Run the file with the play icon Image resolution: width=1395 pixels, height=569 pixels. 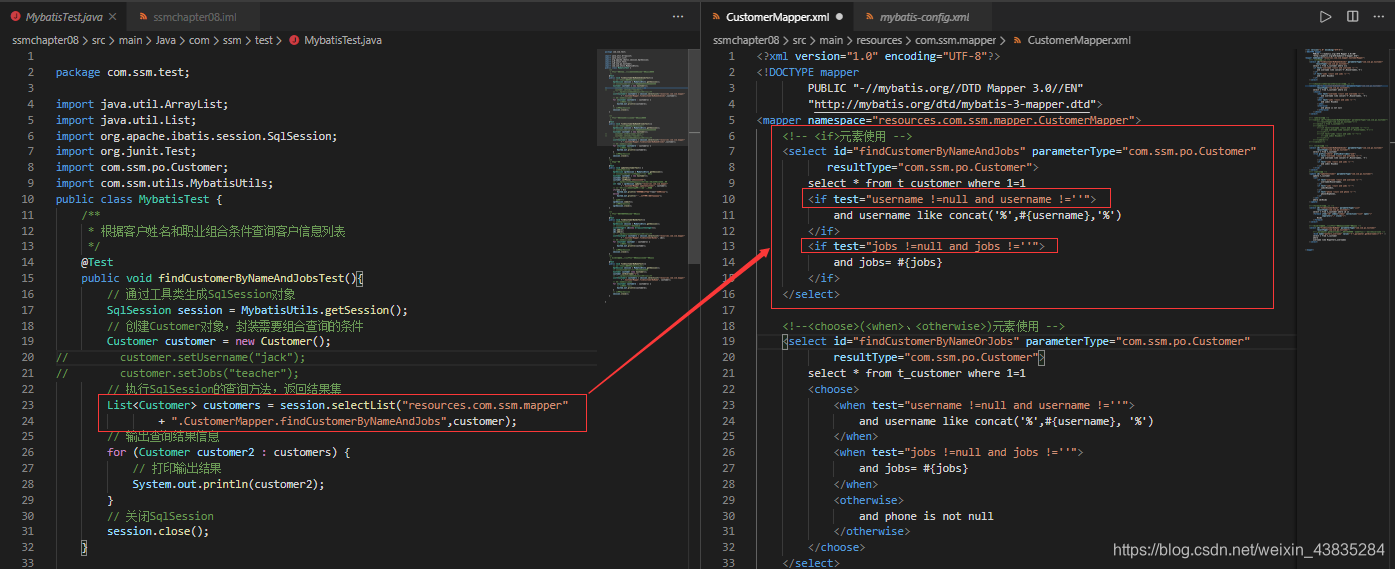pyautogui.click(x=1325, y=17)
